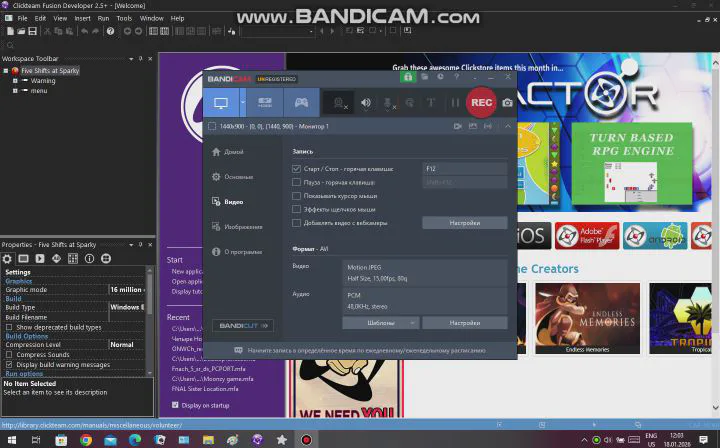This screenshot has width=720, height=448.
Task: Click Help question mark toolbar icon
Action: (110, 31)
